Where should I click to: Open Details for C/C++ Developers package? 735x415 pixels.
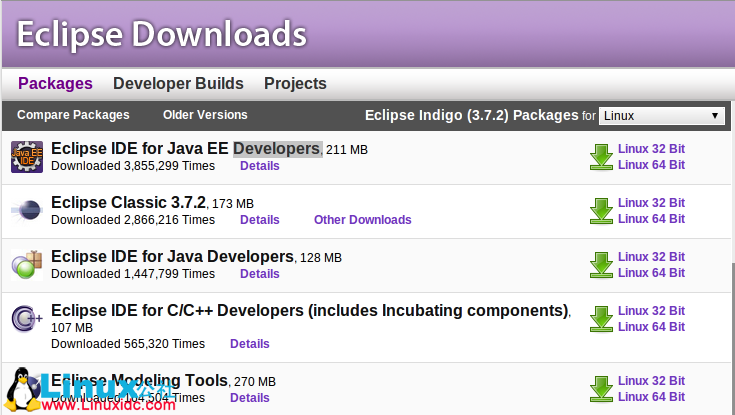click(250, 344)
